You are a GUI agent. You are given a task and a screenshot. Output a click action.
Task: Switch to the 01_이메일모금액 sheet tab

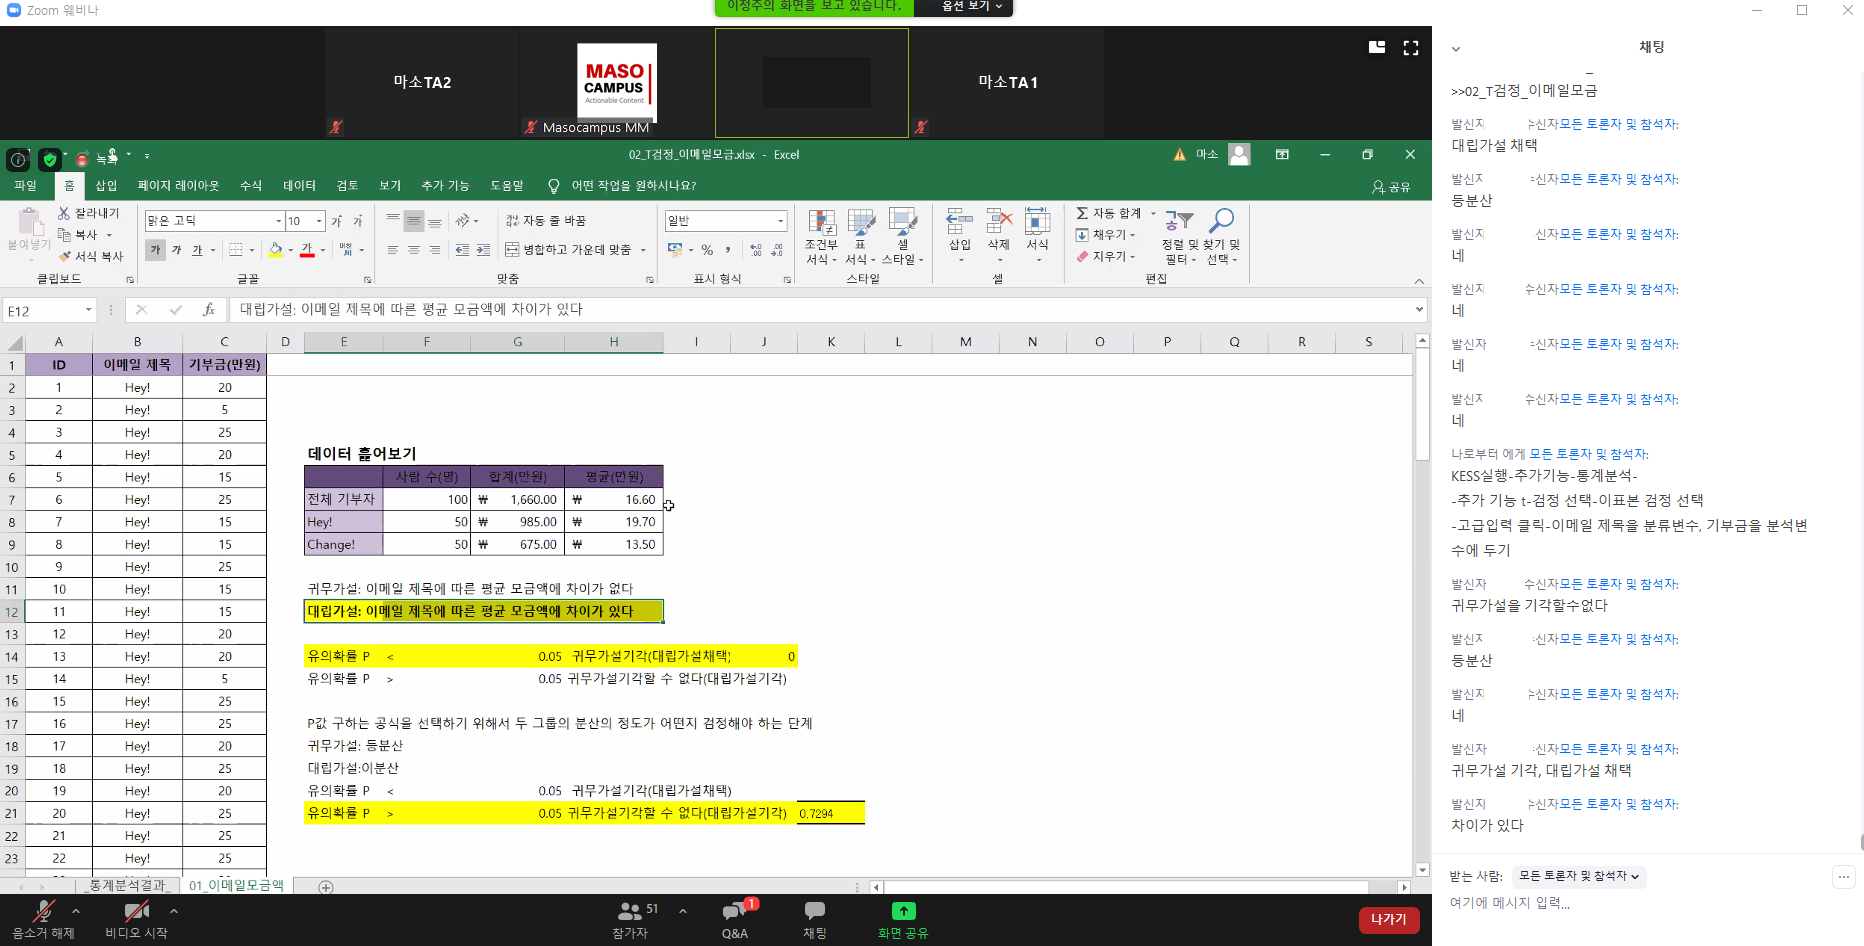(x=236, y=886)
